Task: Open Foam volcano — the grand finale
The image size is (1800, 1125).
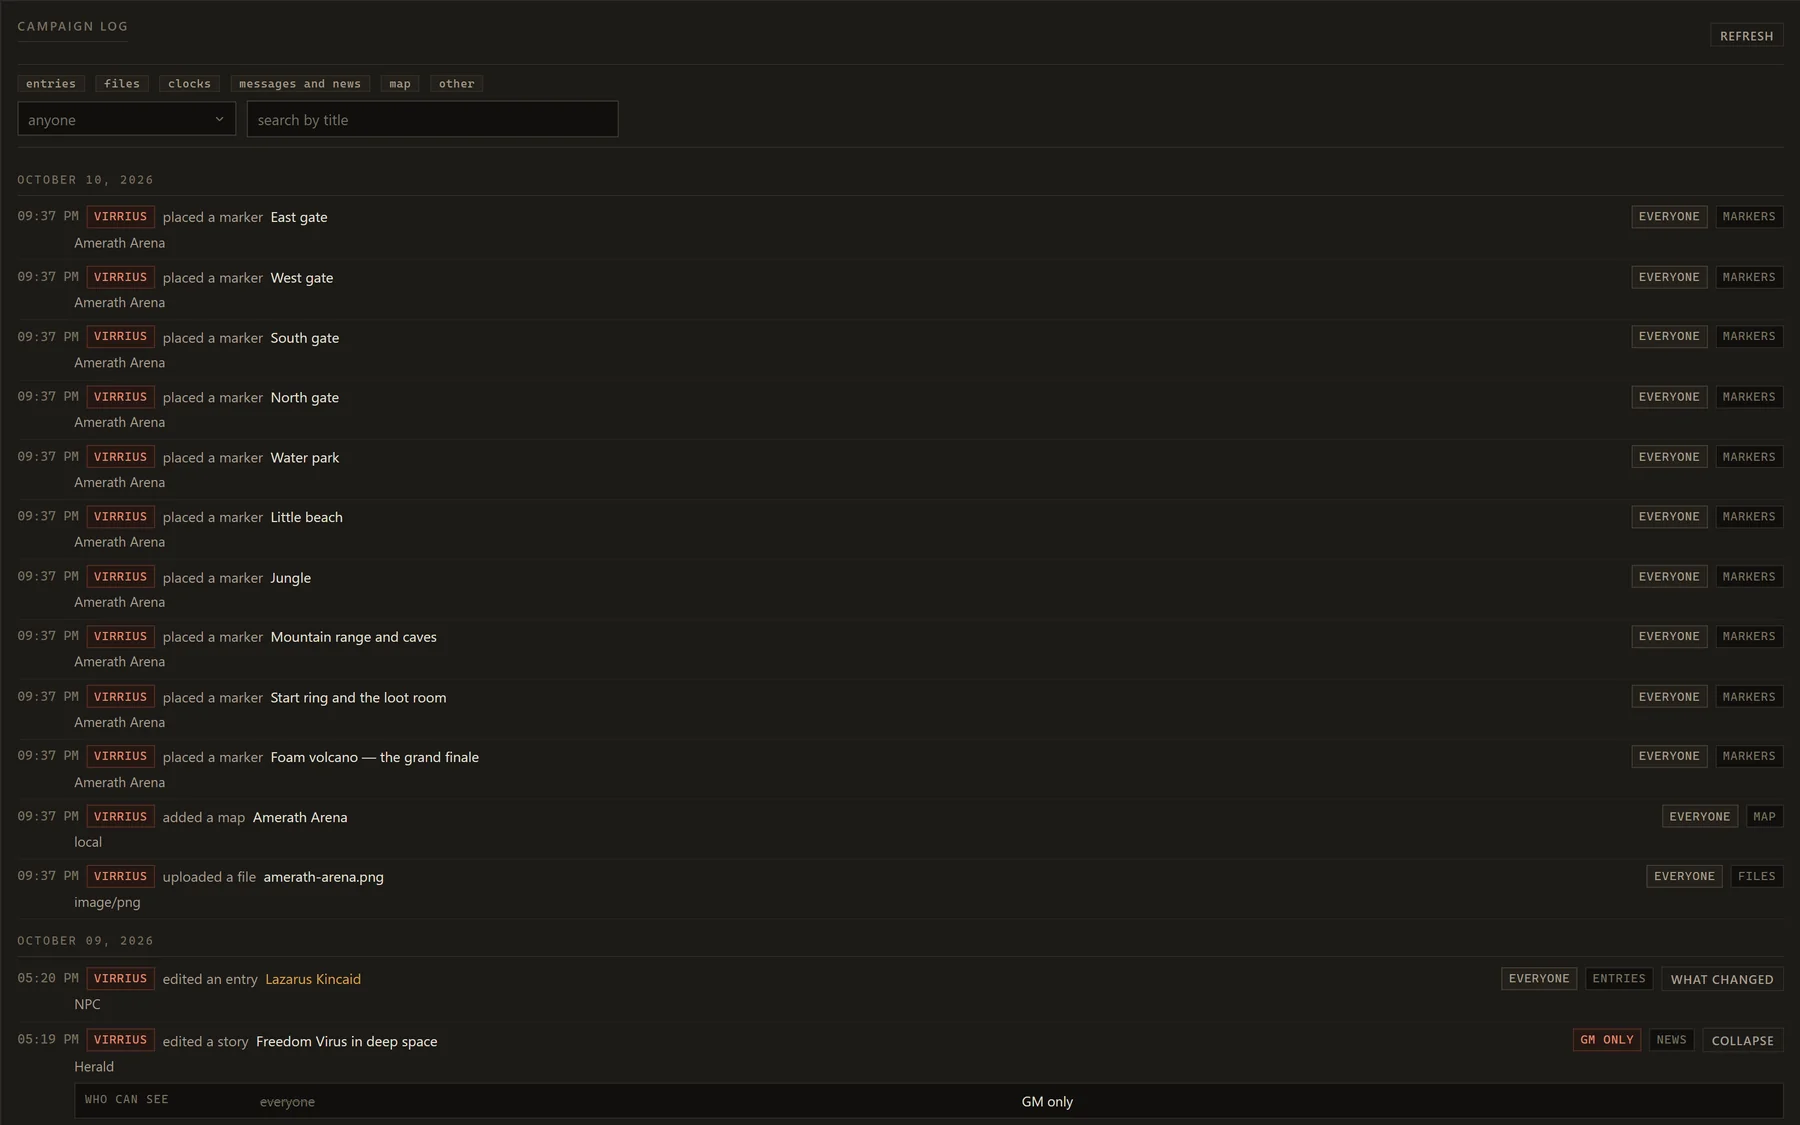Action: (375, 757)
